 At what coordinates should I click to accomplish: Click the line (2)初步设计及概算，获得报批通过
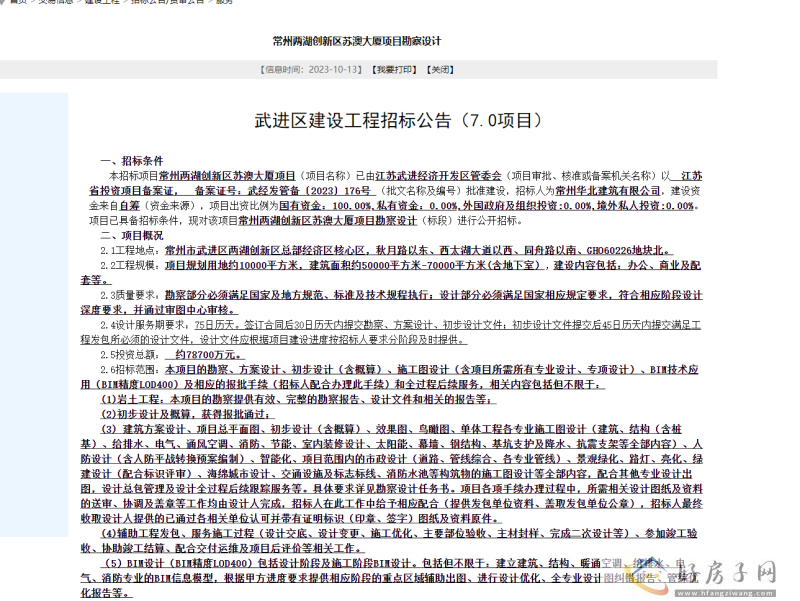188,414
